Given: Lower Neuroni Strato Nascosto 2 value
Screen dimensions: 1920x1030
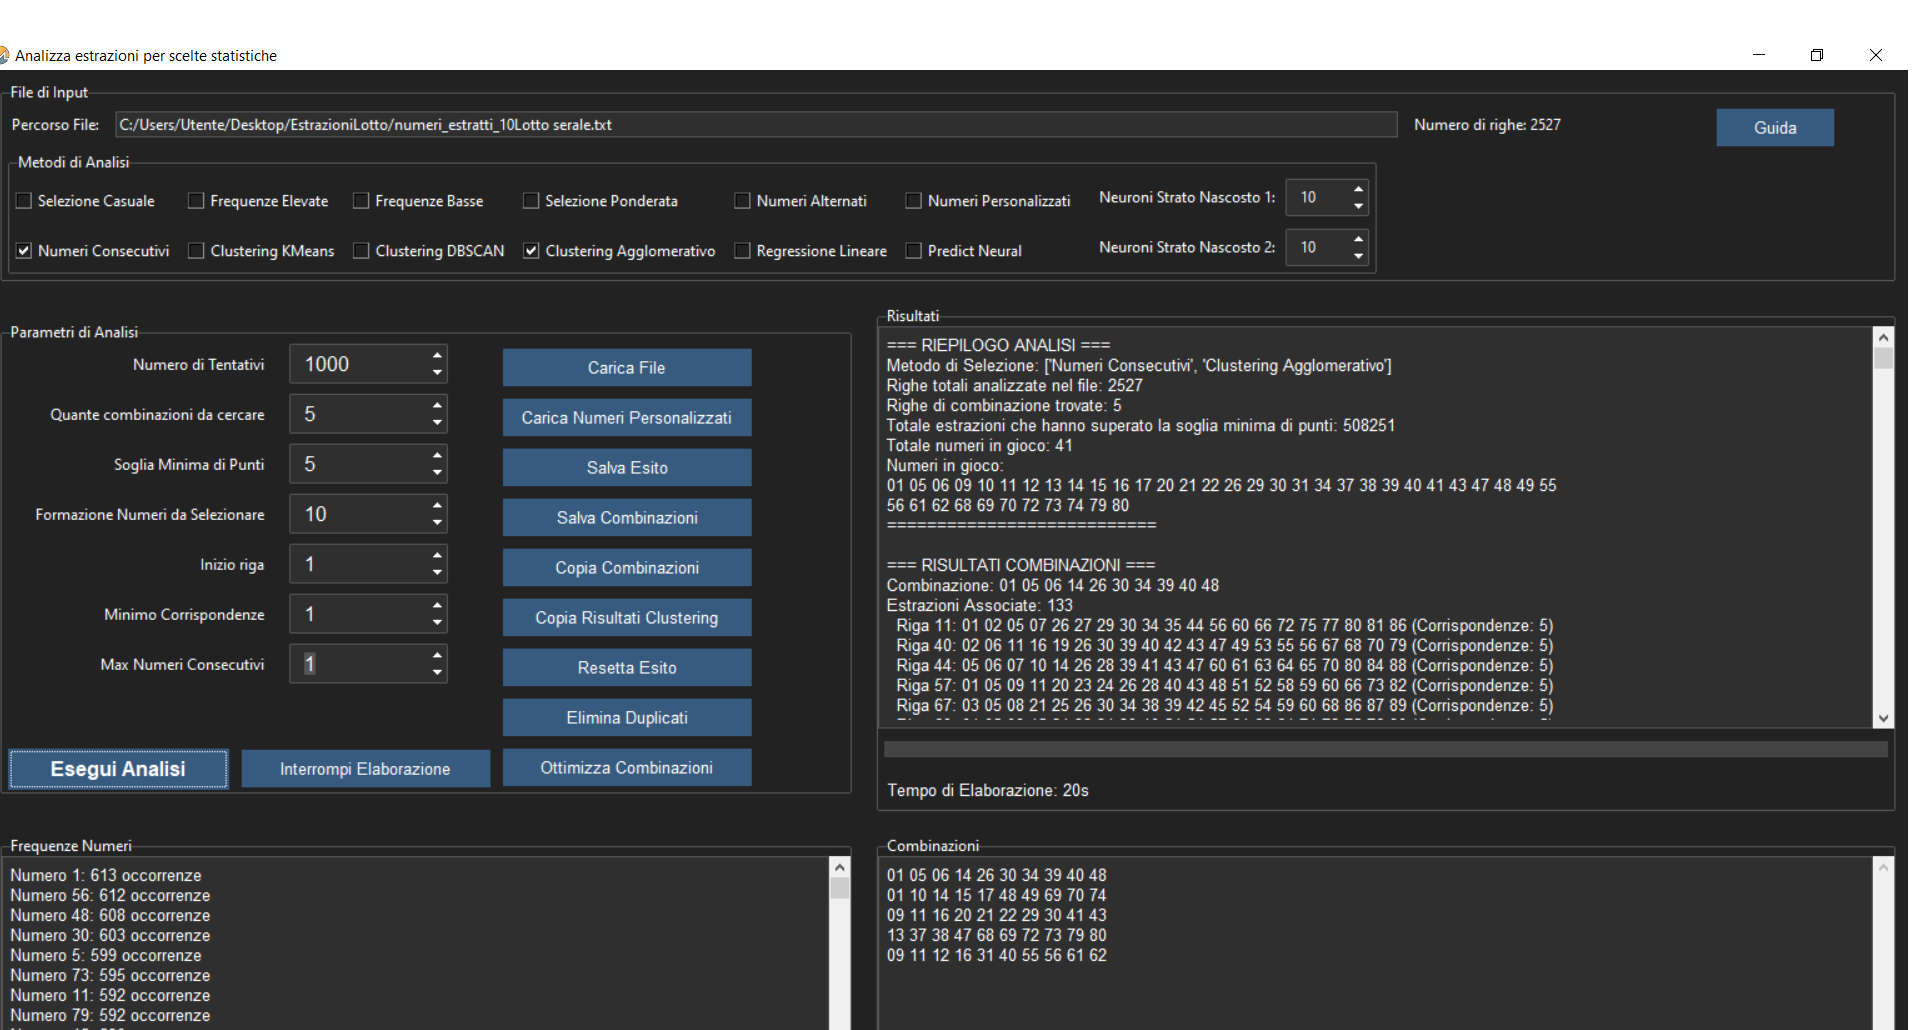Looking at the screenshot, I should [1357, 256].
